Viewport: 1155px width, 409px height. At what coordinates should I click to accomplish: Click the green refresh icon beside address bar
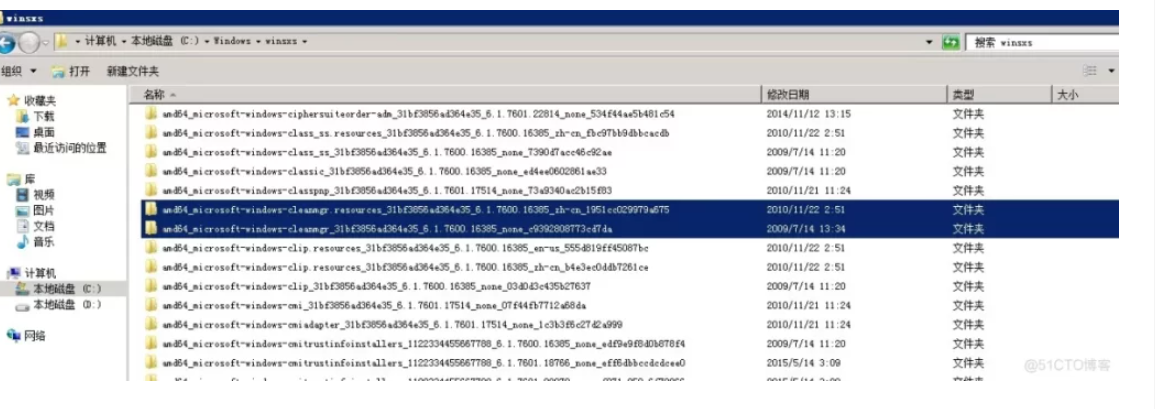[951, 42]
